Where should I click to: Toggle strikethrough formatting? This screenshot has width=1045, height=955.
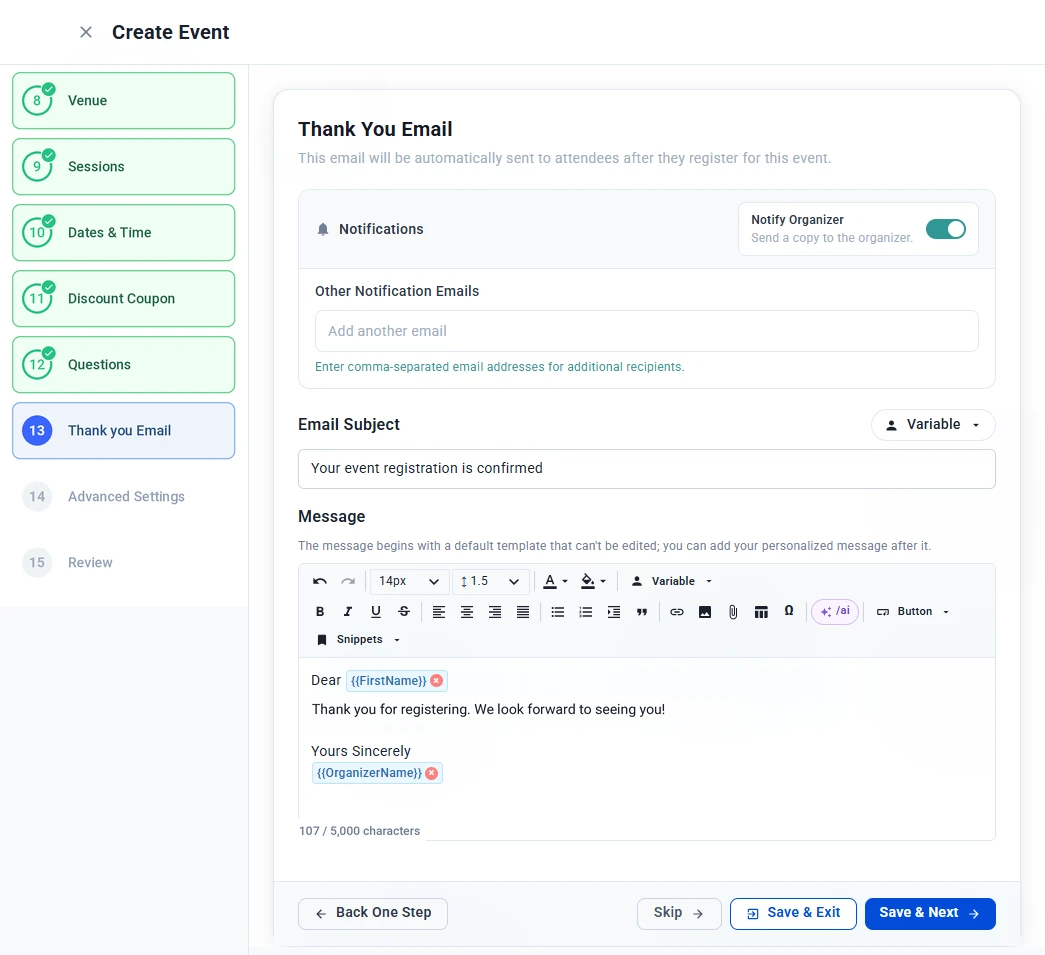click(404, 612)
